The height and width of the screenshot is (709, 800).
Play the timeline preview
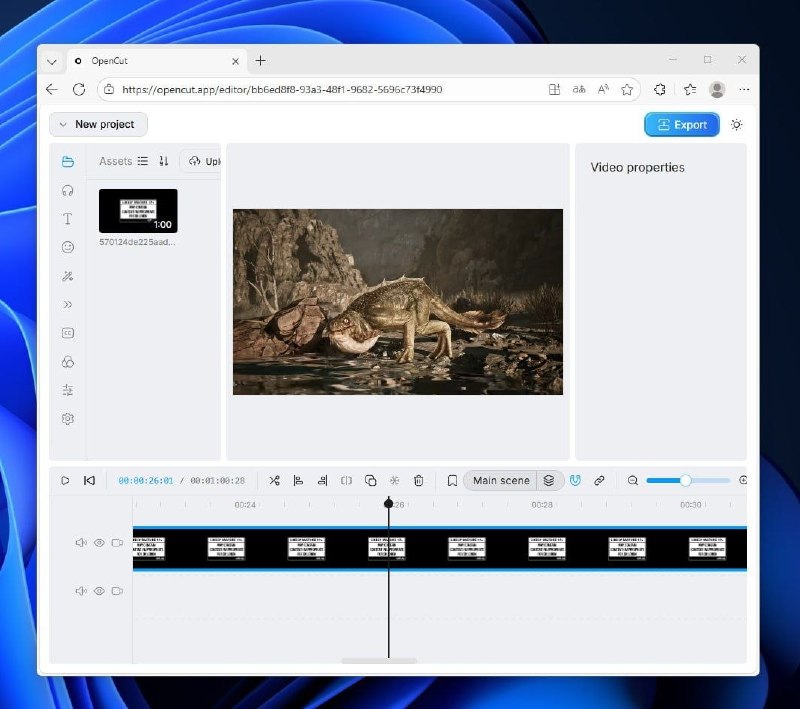(x=65, y=480)
